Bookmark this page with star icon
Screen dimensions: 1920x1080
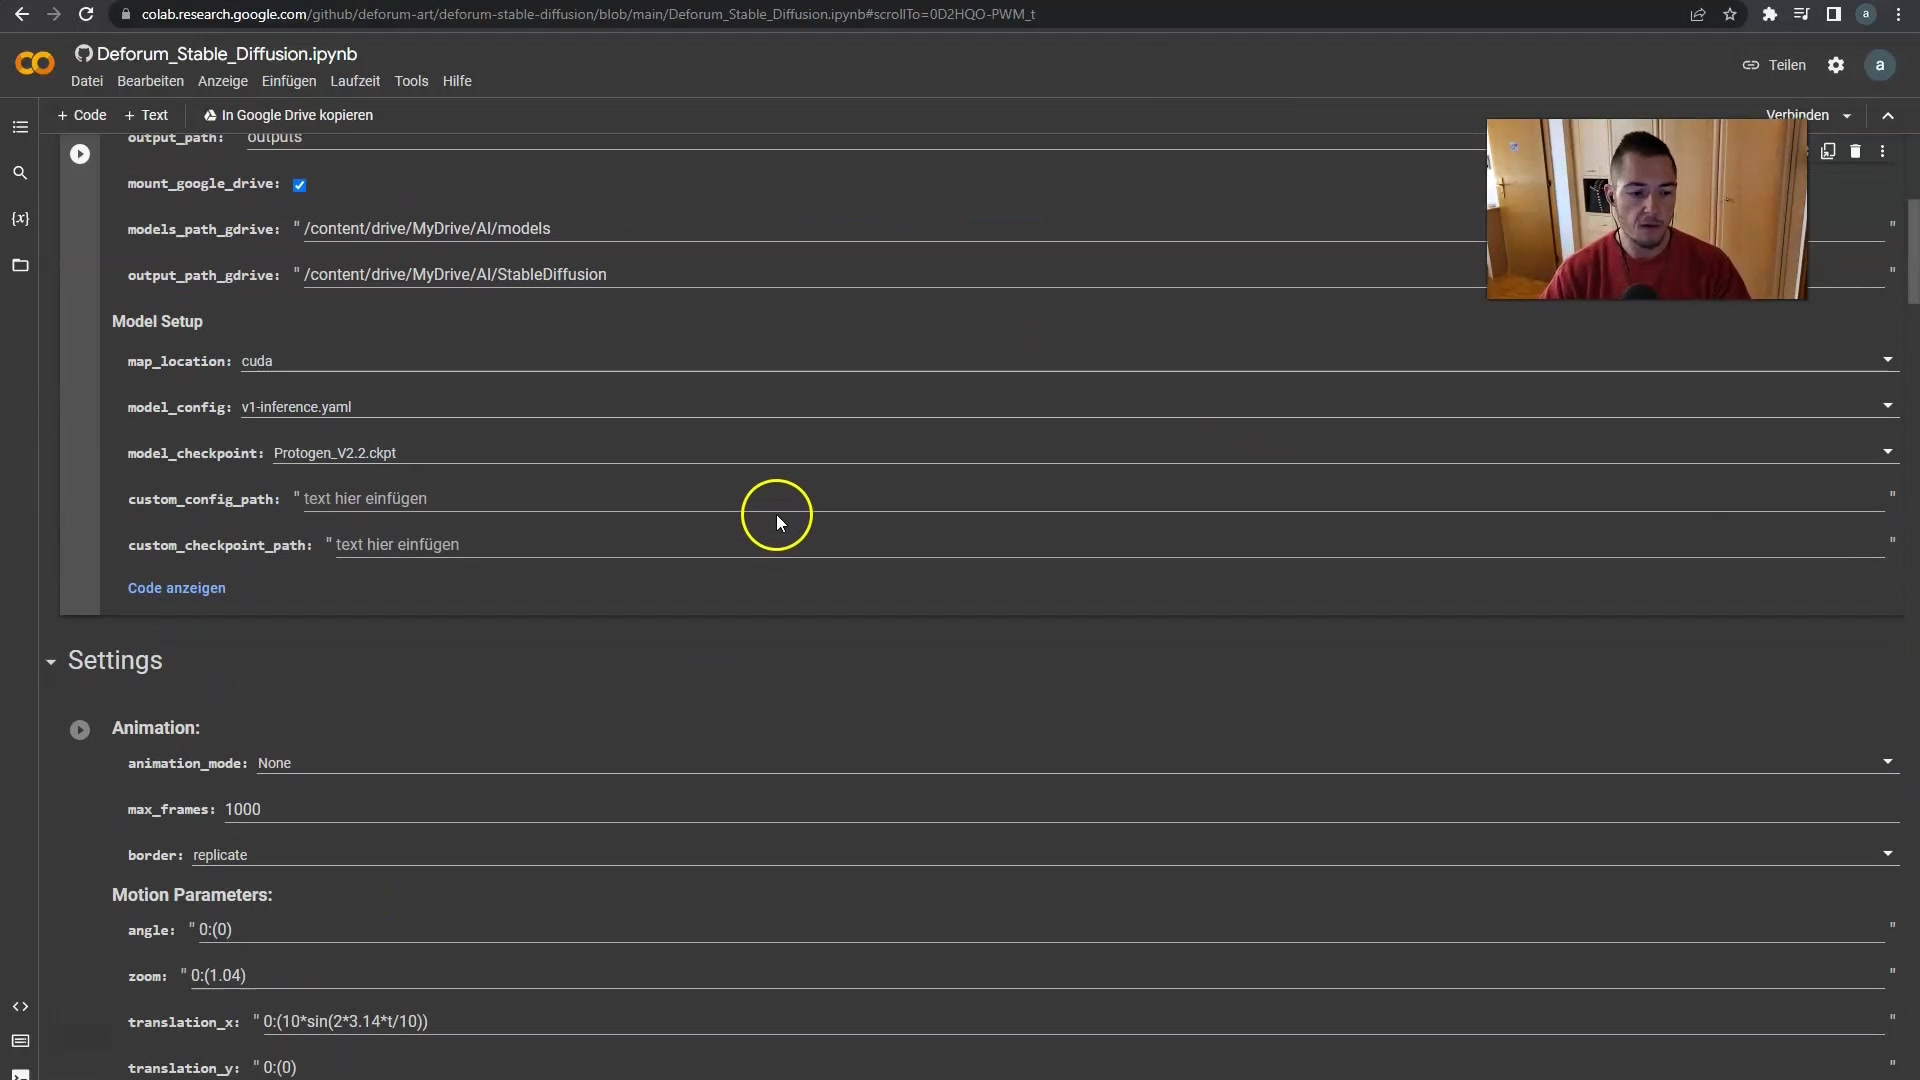(1730, 14)
